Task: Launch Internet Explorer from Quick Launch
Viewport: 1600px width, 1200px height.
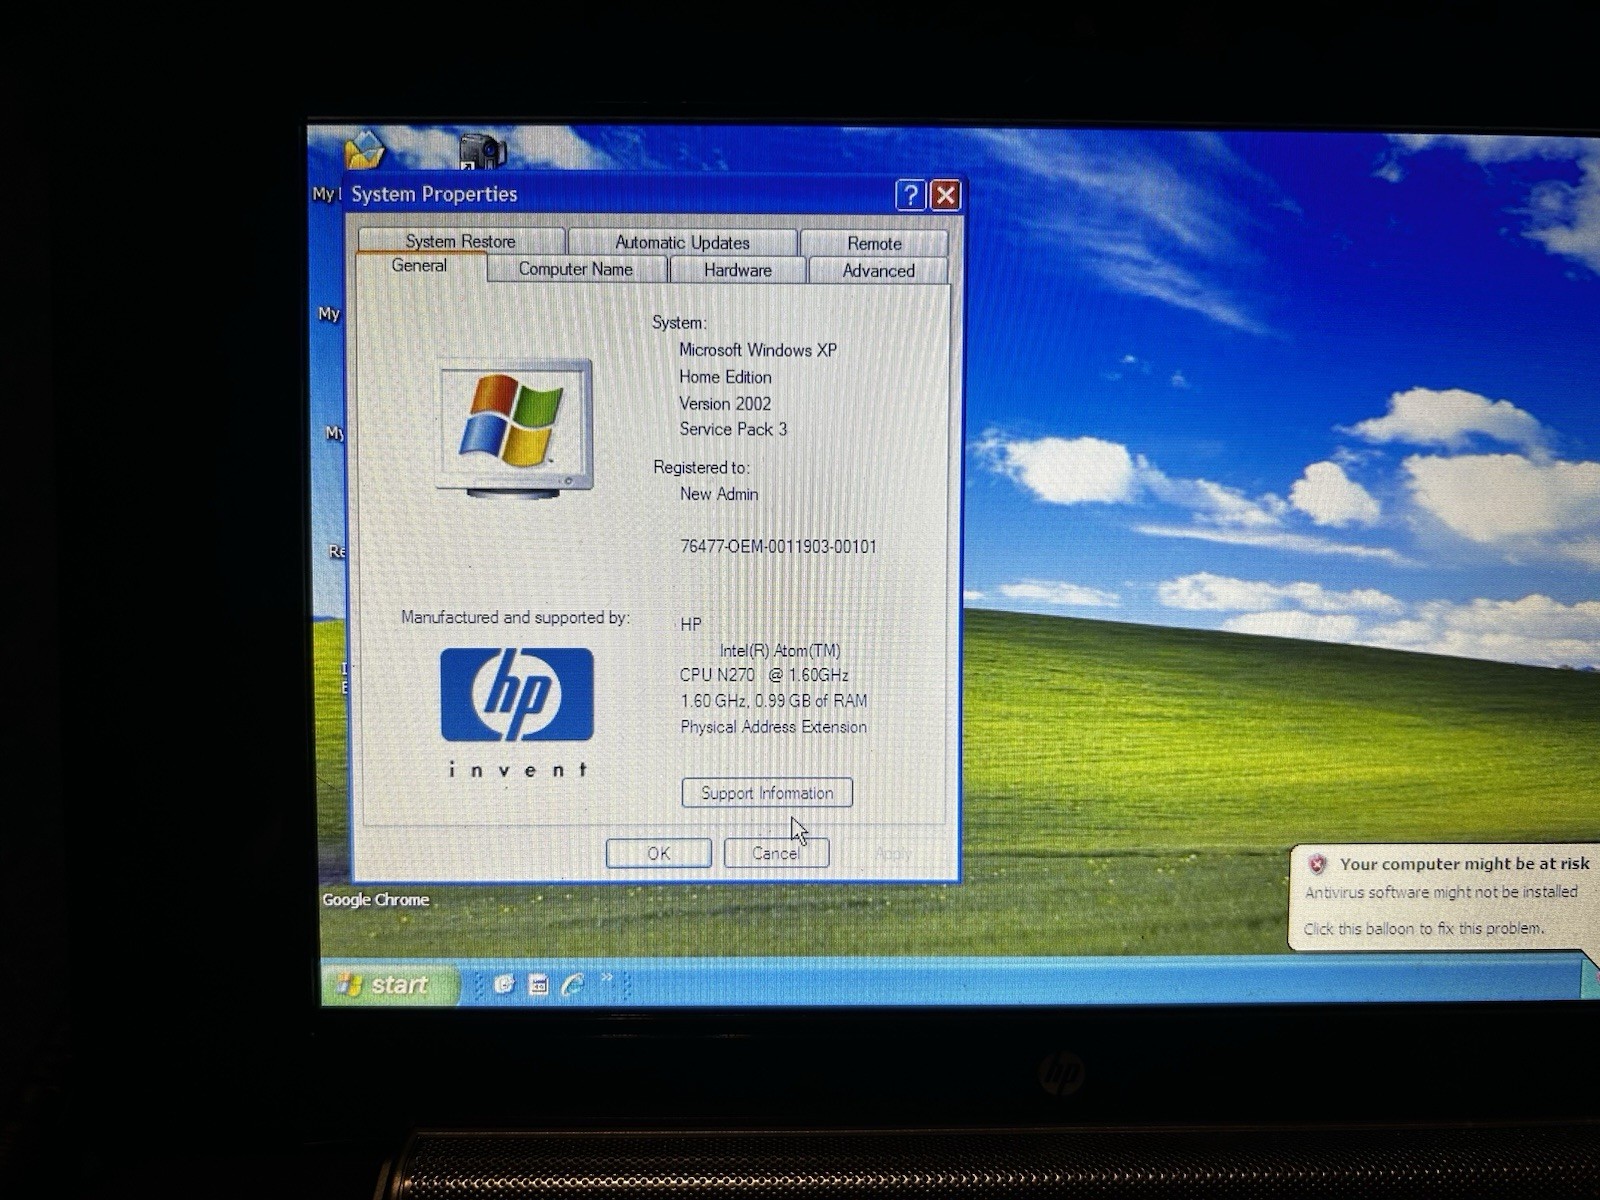Action: click(573, 985)
